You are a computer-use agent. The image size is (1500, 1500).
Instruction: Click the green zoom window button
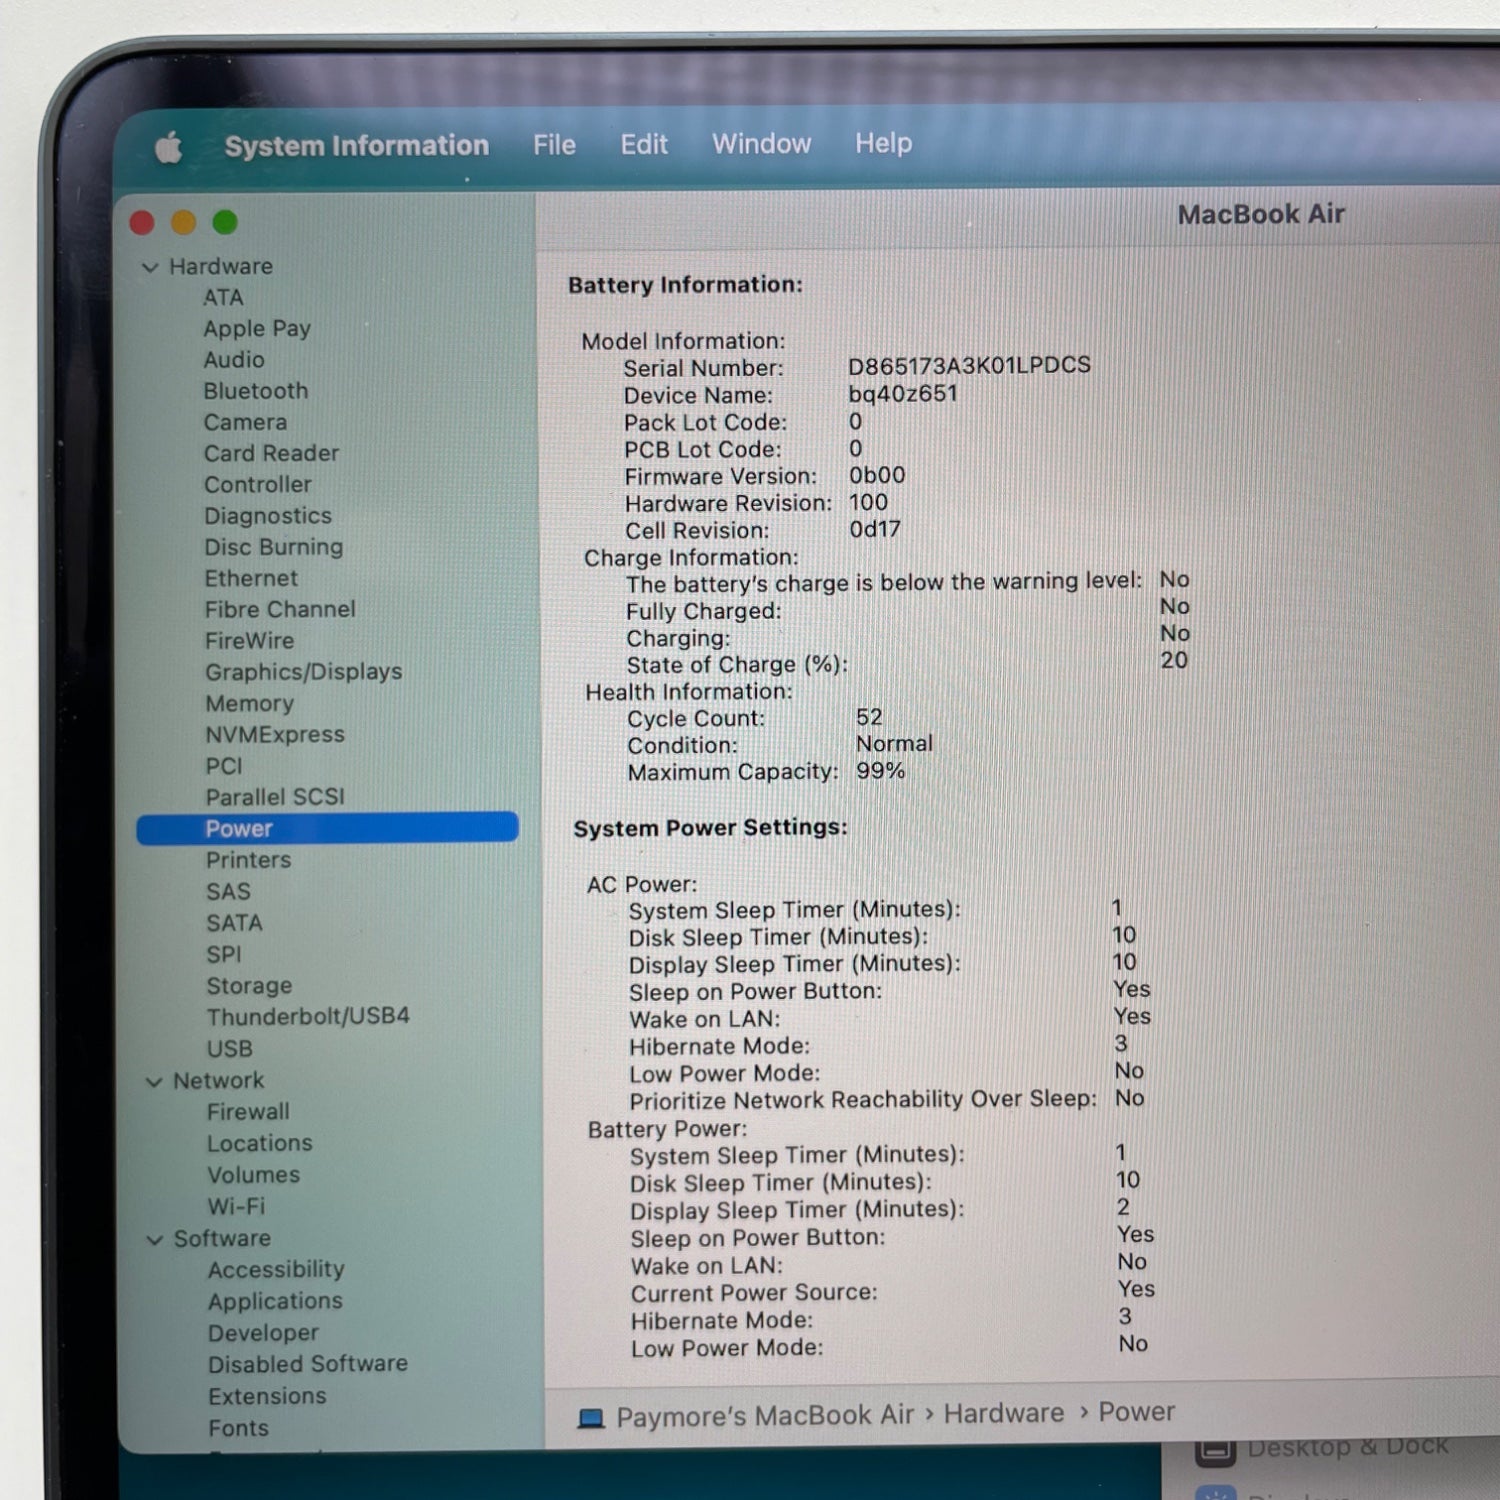click(x=225, y=222)
